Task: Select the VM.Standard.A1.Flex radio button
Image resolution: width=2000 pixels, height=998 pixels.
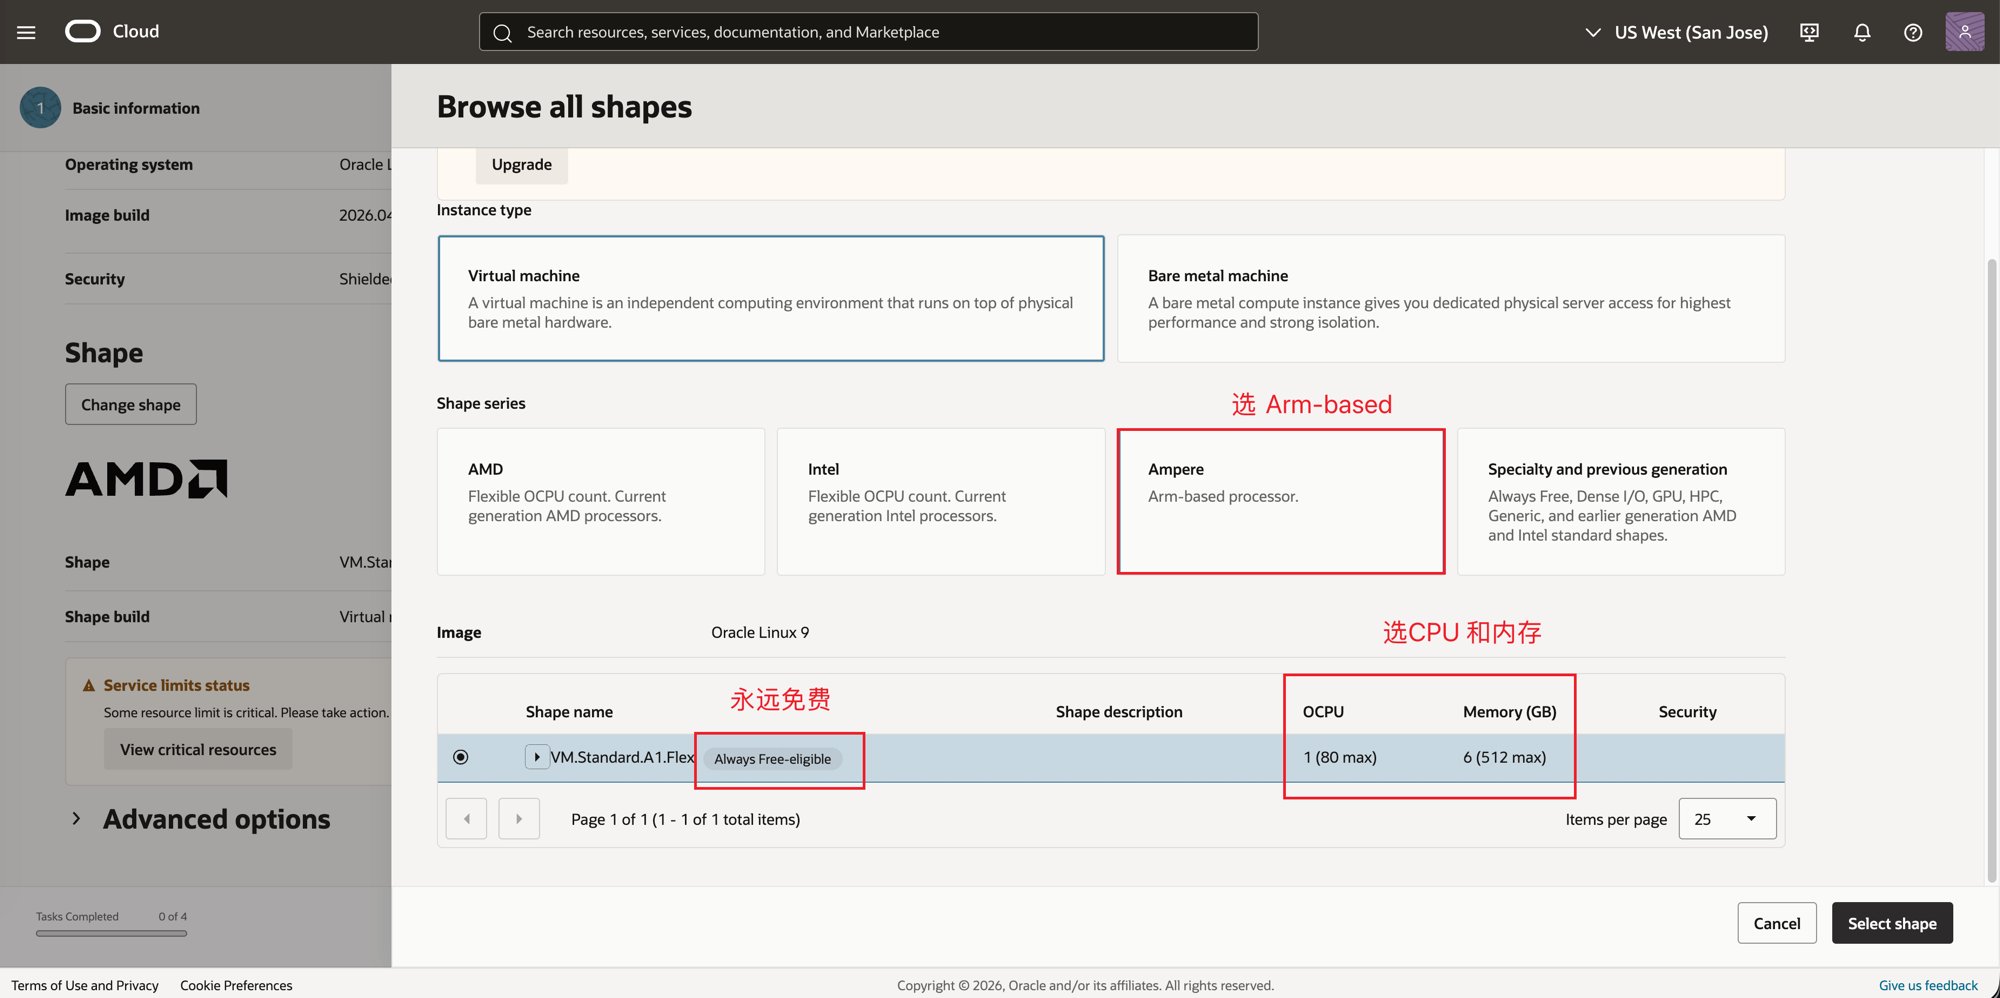Action: tap(460, 757)
